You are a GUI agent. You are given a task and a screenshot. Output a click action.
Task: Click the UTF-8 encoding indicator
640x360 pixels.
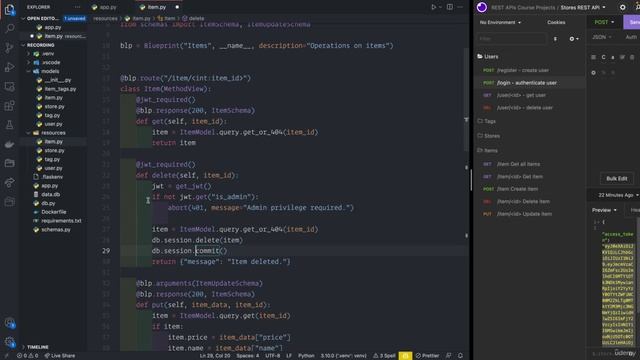coord(273,356)
